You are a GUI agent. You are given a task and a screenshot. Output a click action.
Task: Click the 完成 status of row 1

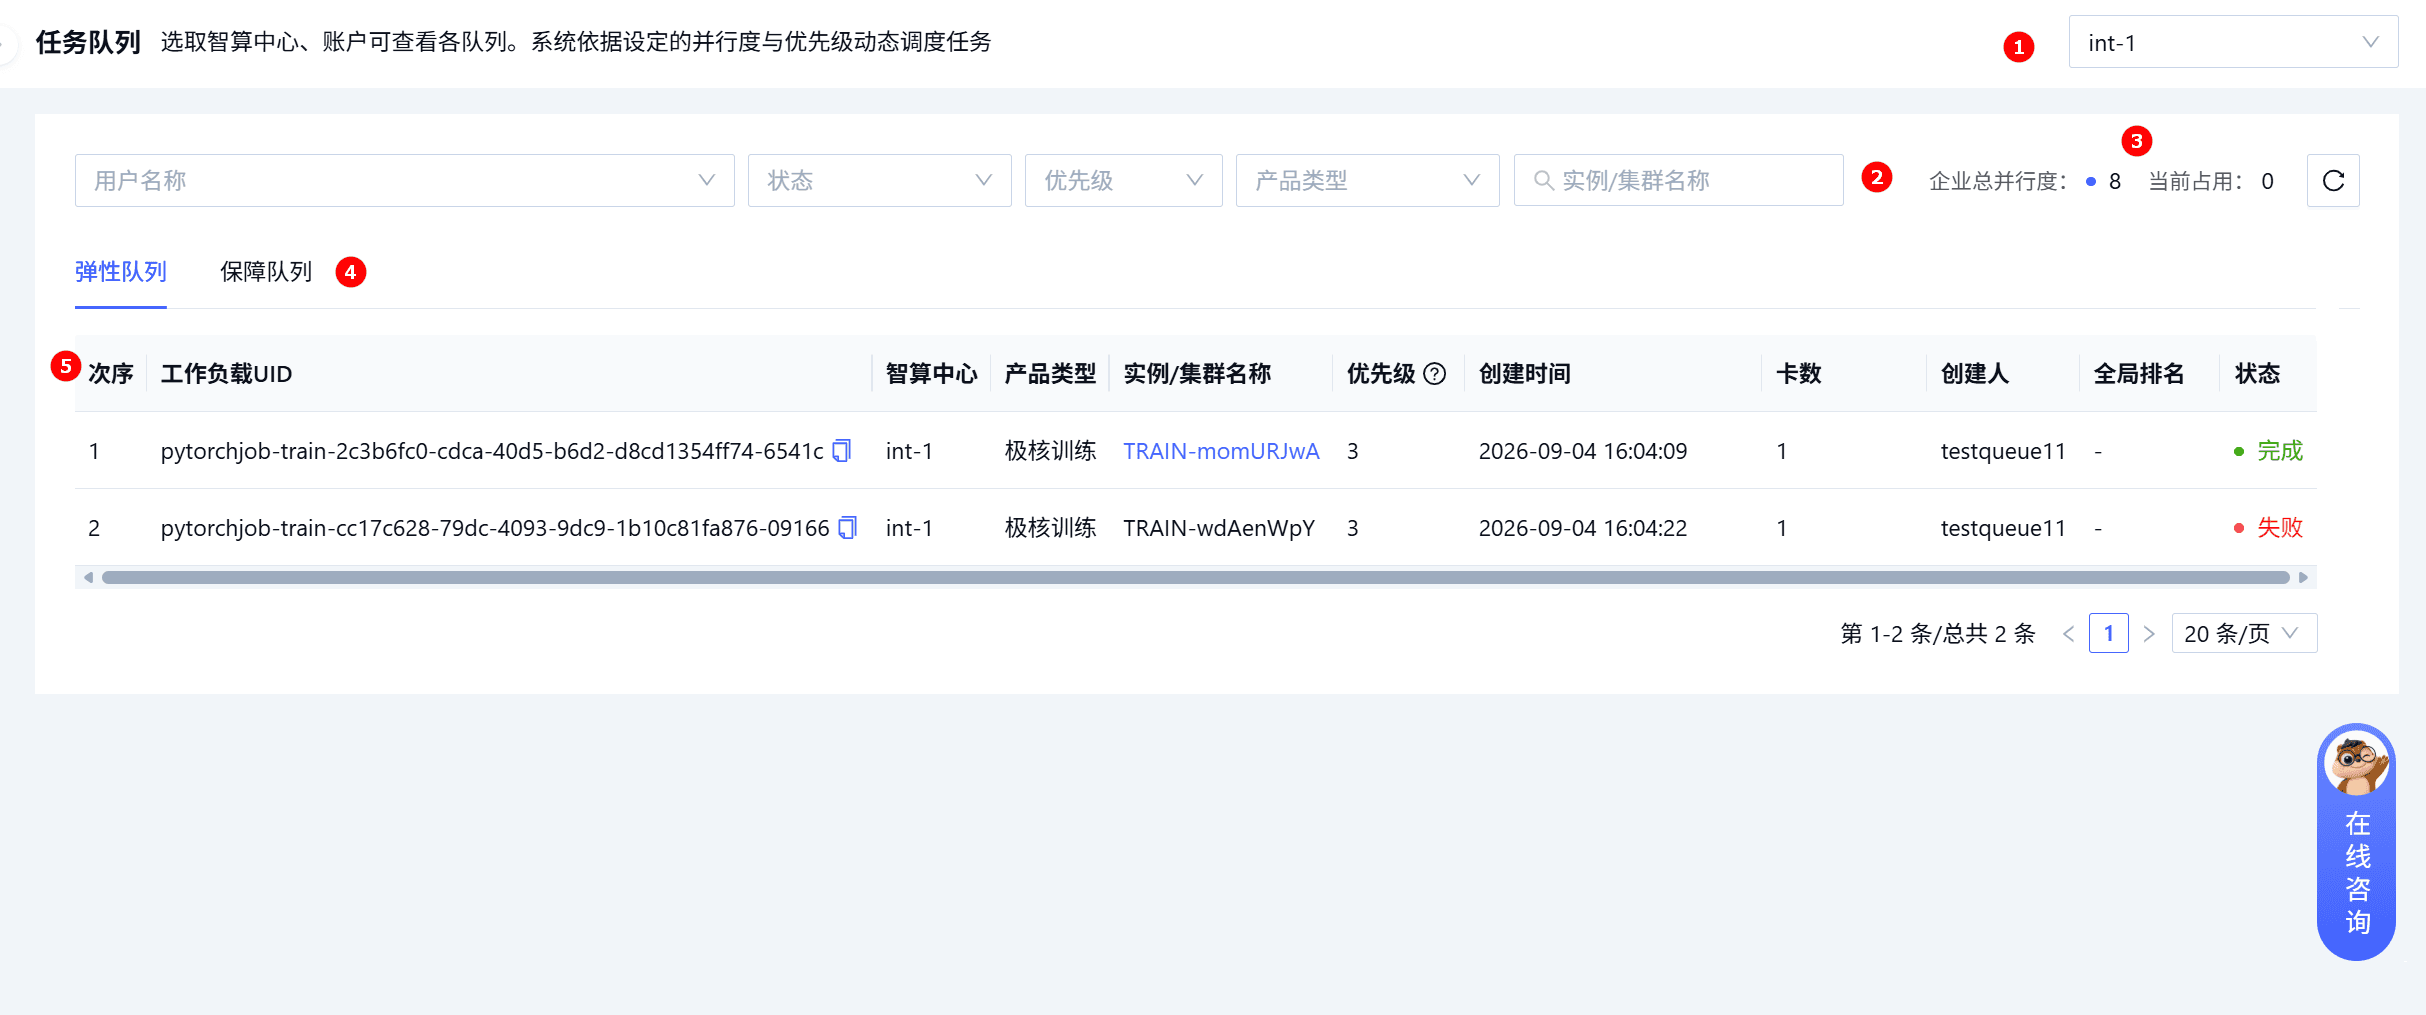tap(2269, 451)
